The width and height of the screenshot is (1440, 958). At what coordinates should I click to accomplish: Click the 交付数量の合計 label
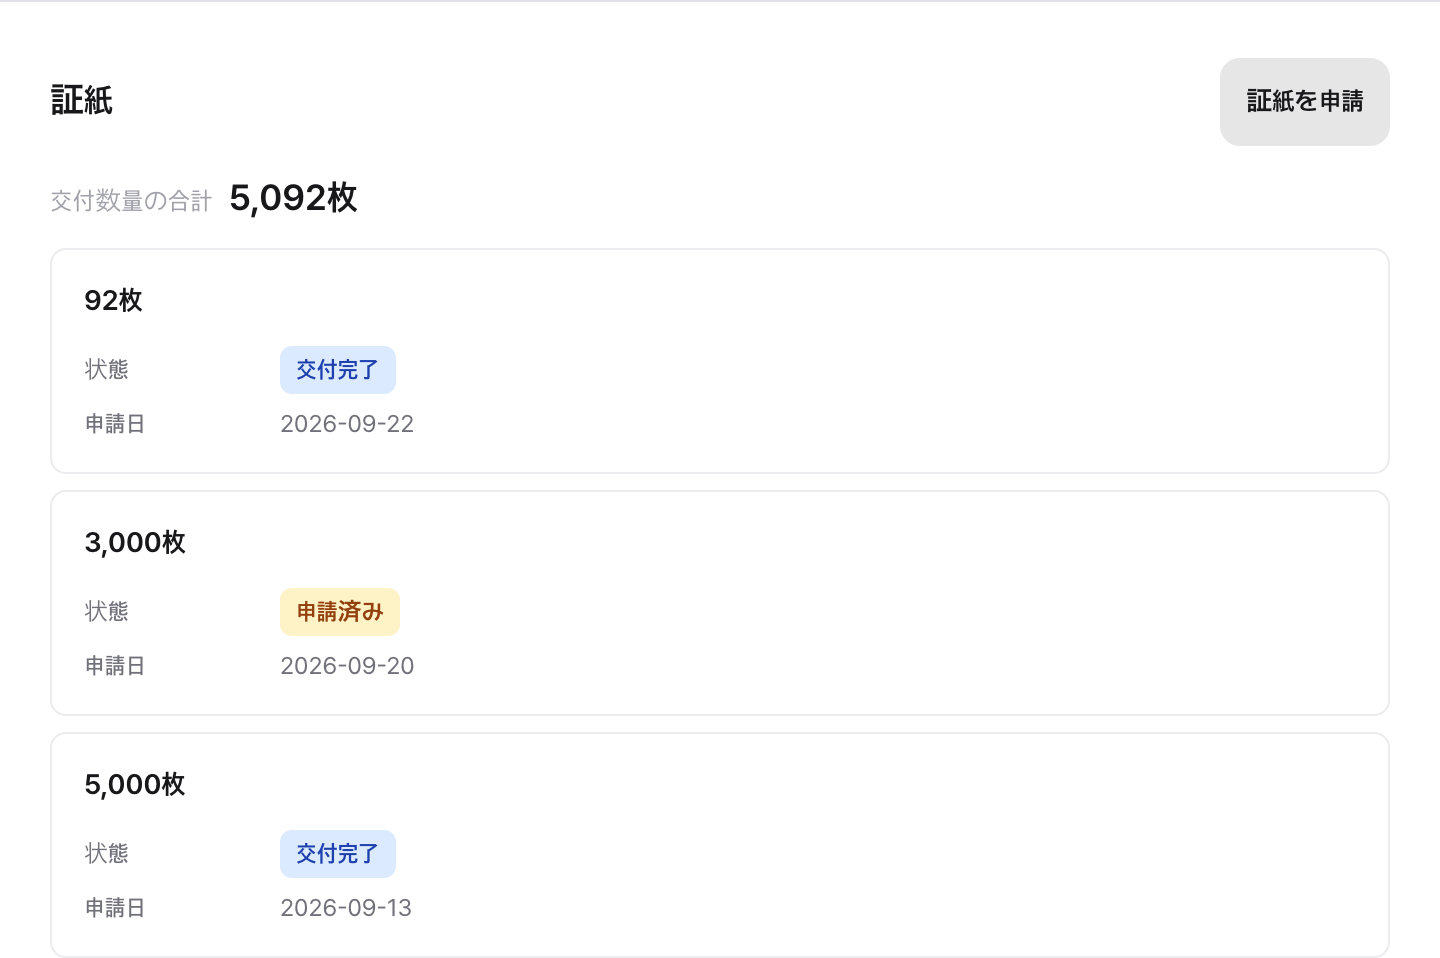tap(131, 201)
